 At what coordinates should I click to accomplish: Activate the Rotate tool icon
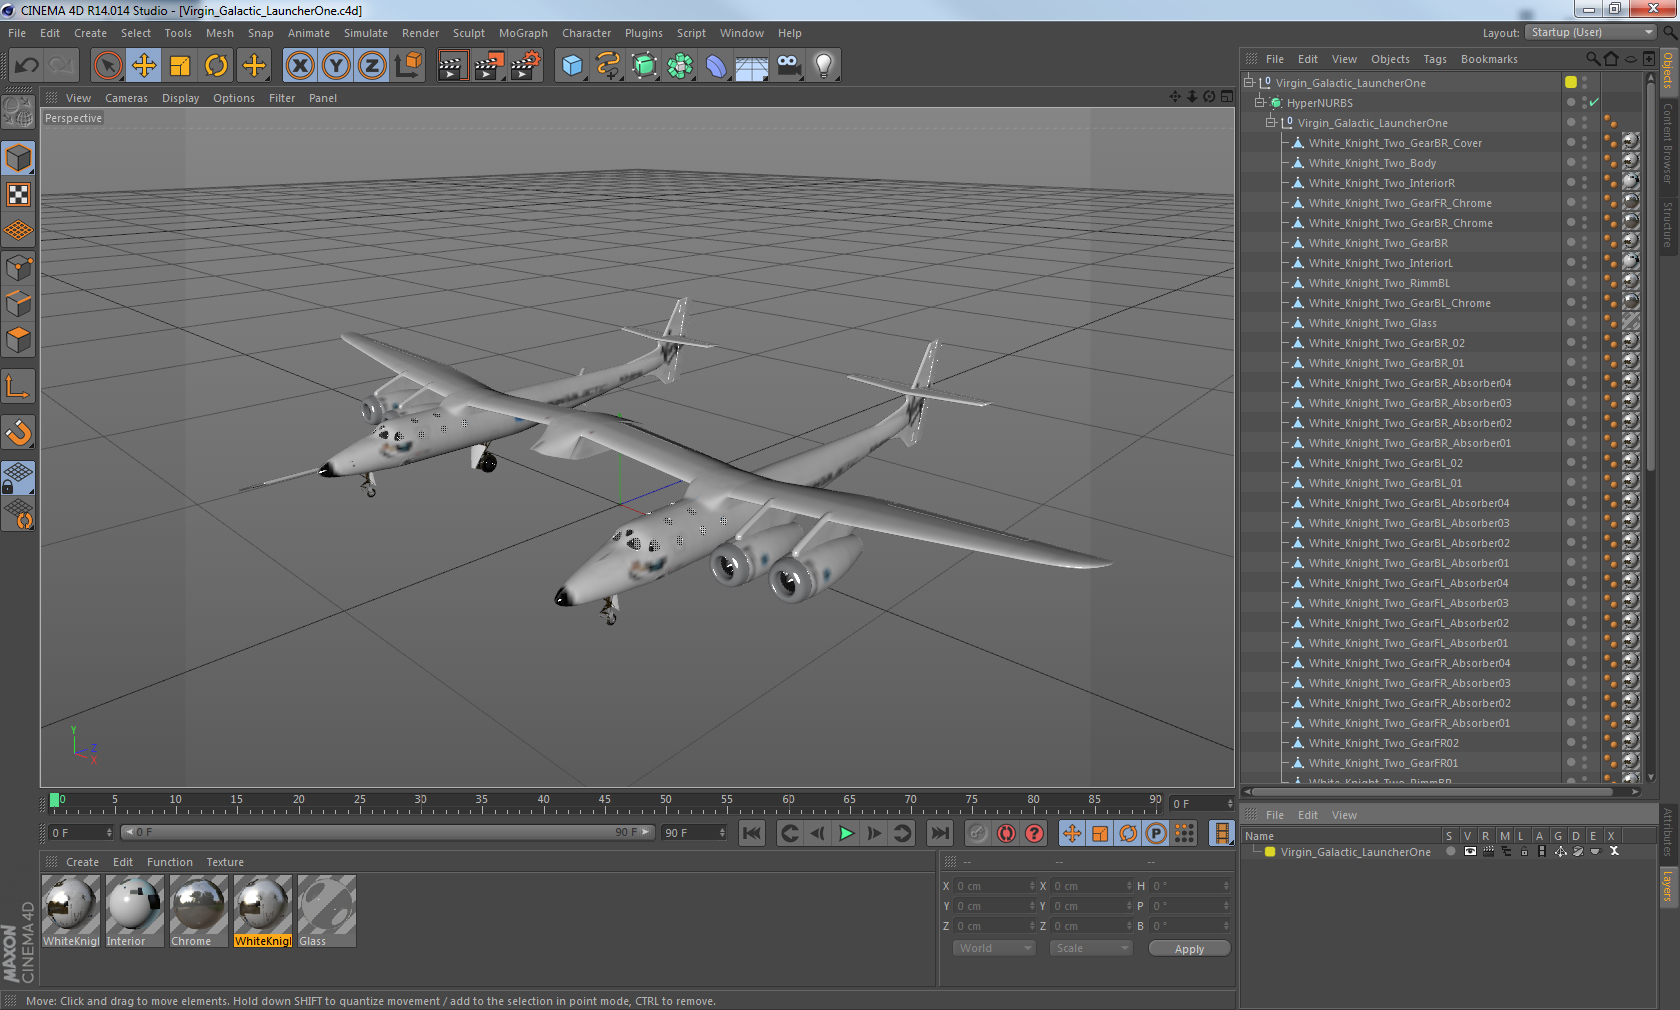pos(216,66)
